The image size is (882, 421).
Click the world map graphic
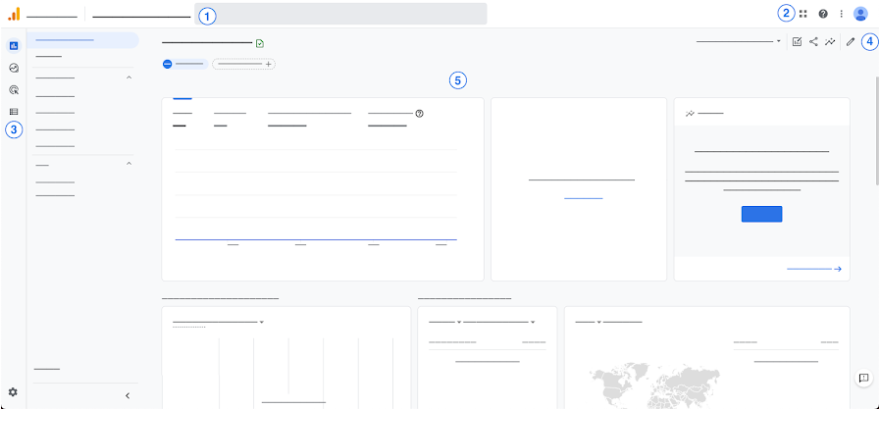point(655,387)
